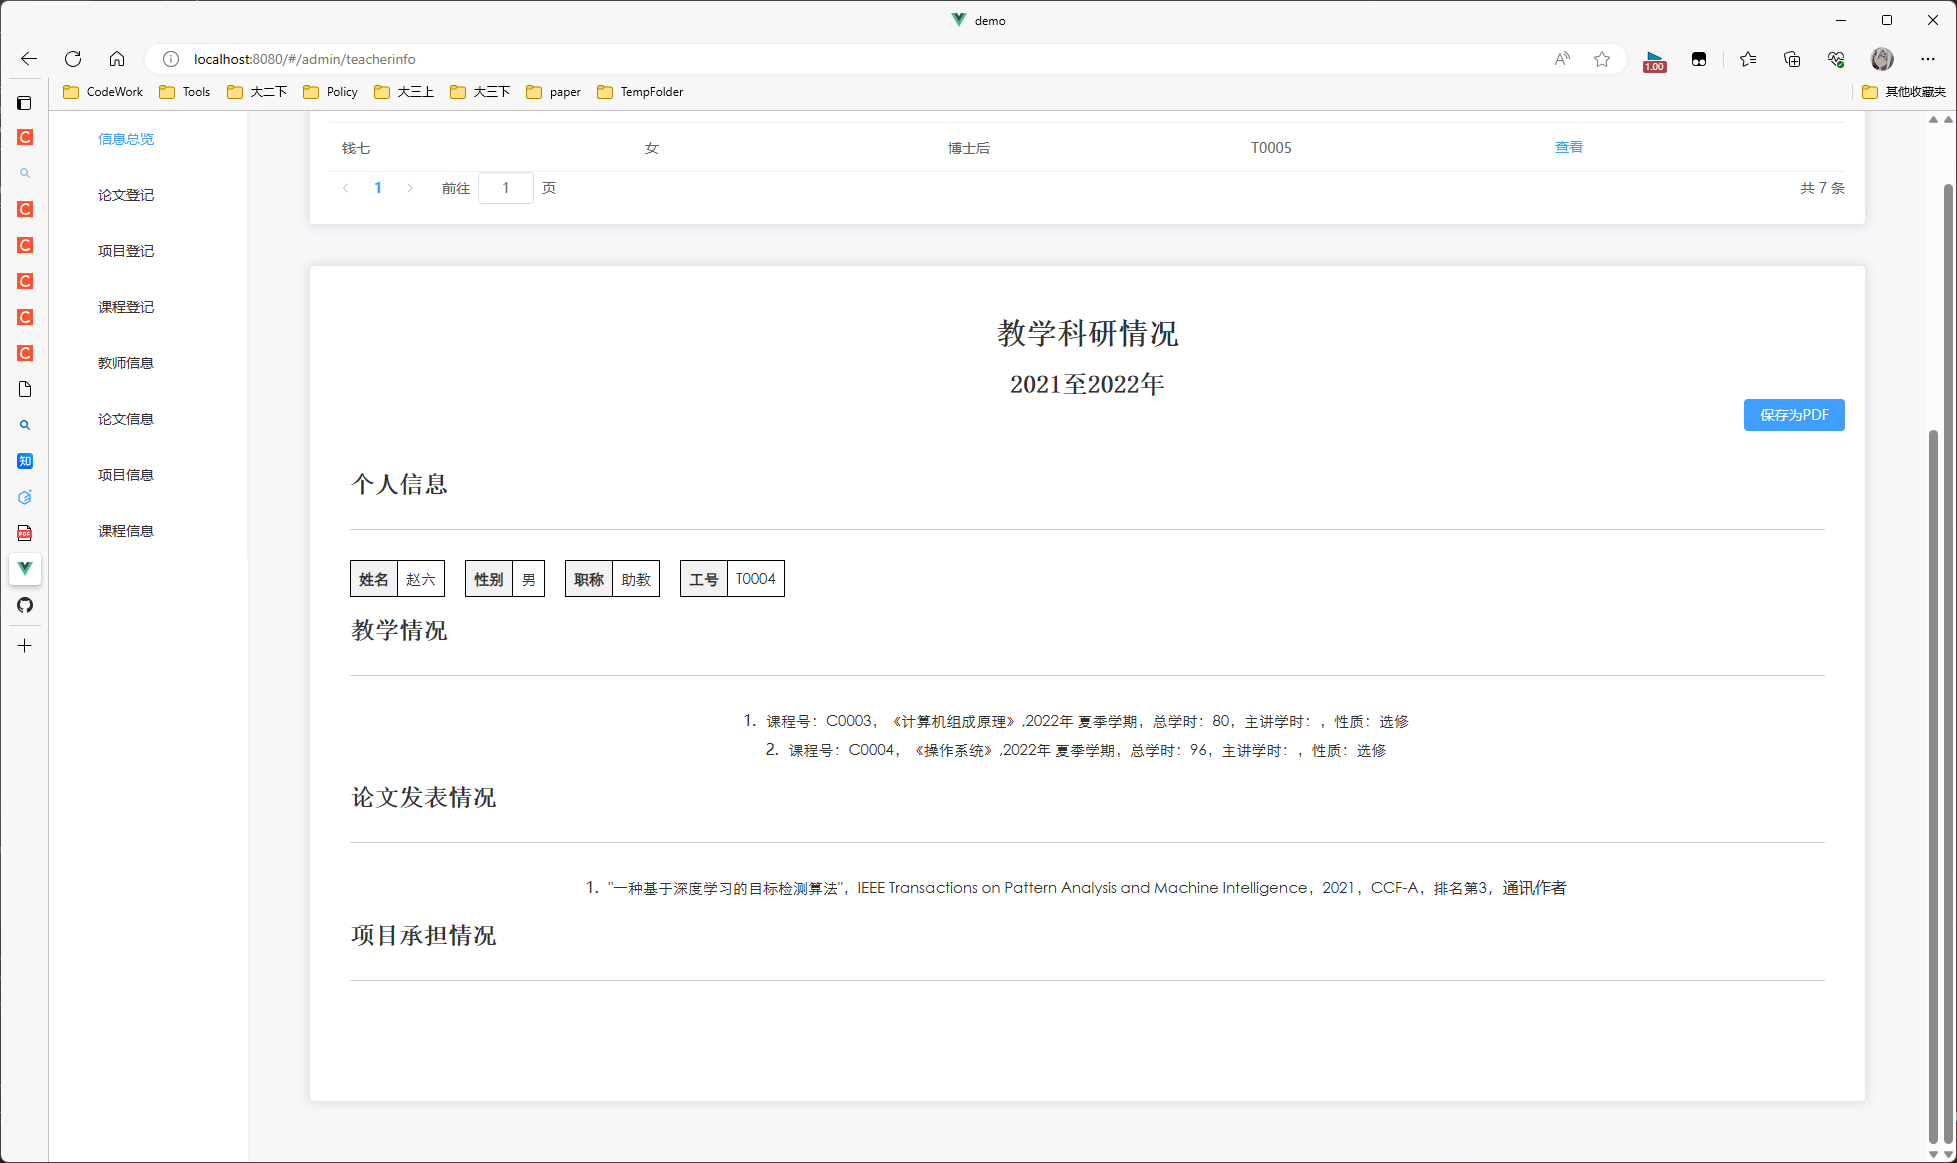Click the 保存为PDF button
The height and width of the screenshot is (1163, 1957).
pos(1794,414)
